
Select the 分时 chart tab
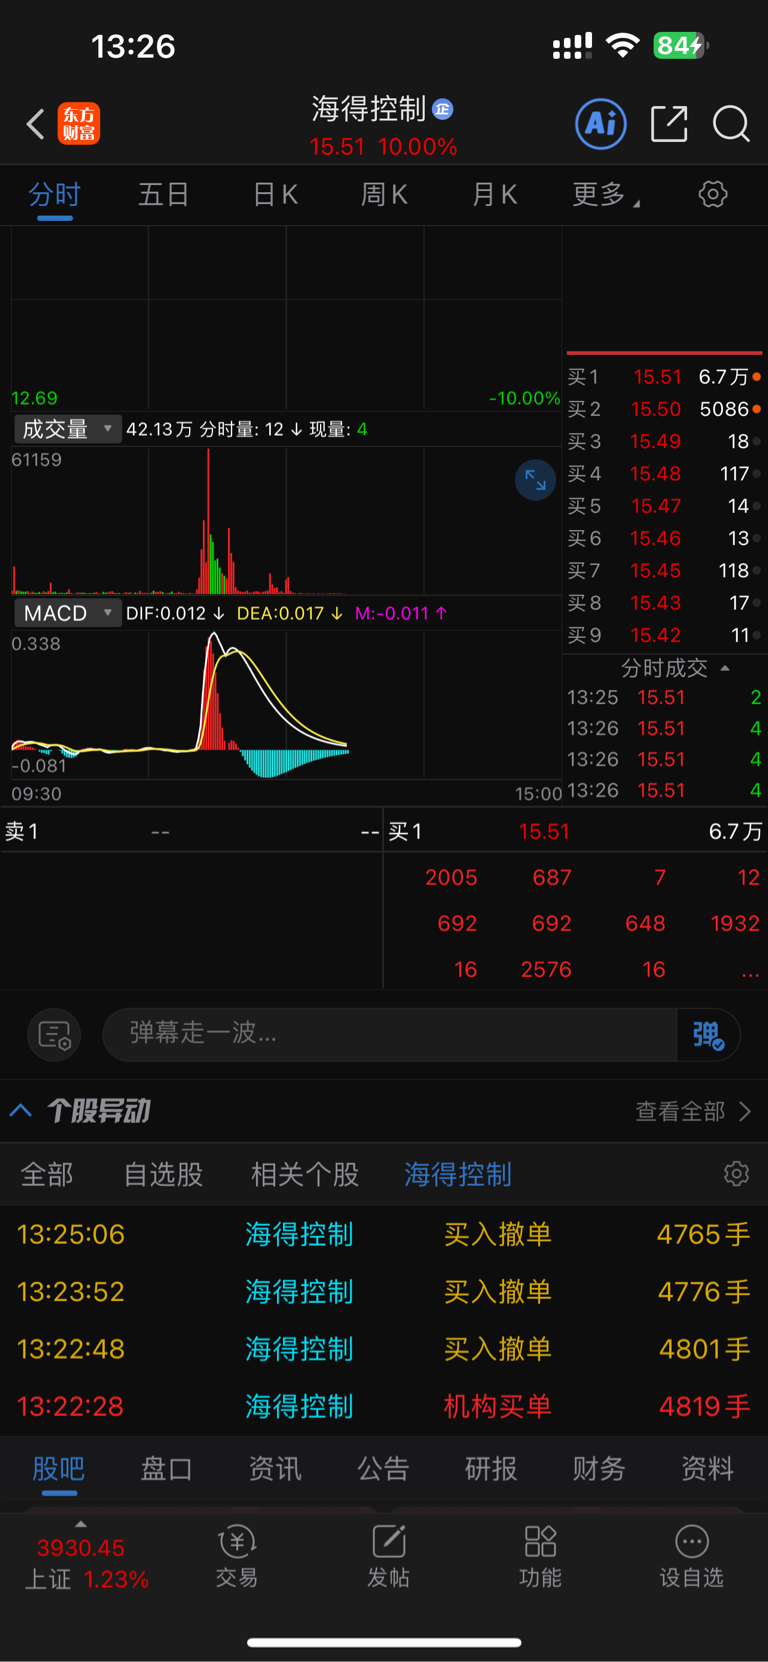pos(54,194)
